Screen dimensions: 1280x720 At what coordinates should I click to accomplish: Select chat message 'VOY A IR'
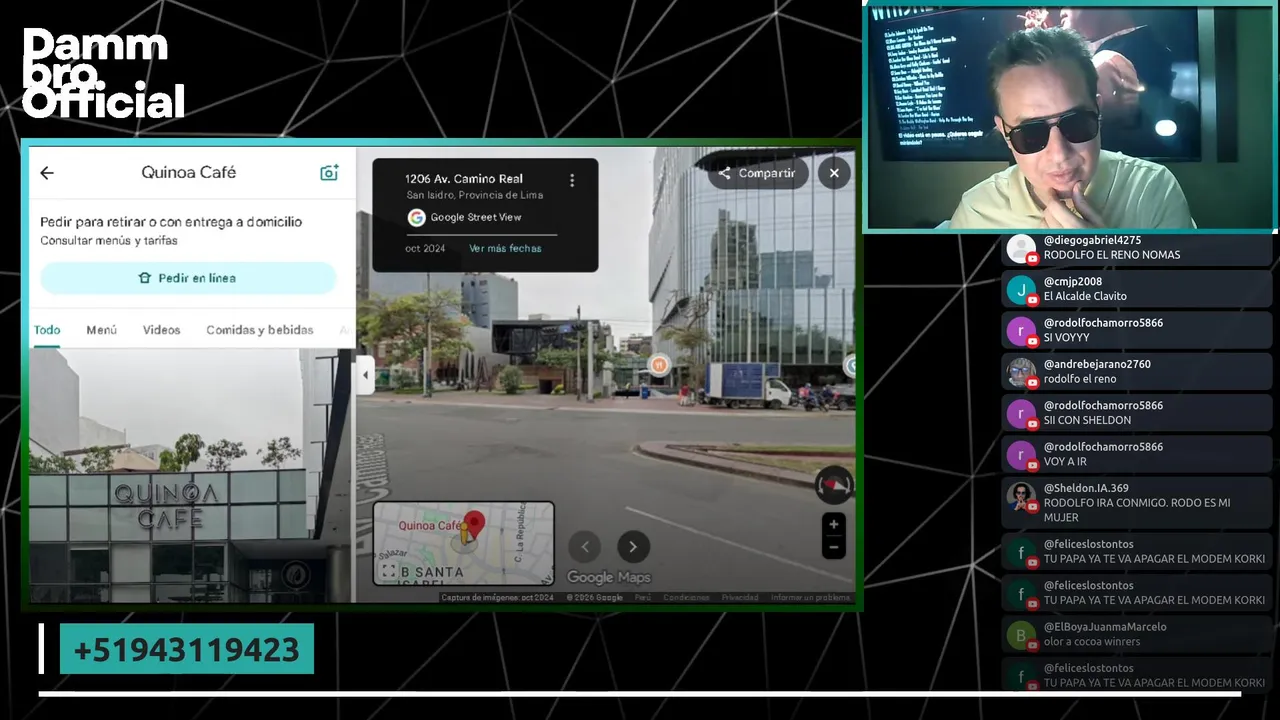click(x=1065, y=462)
